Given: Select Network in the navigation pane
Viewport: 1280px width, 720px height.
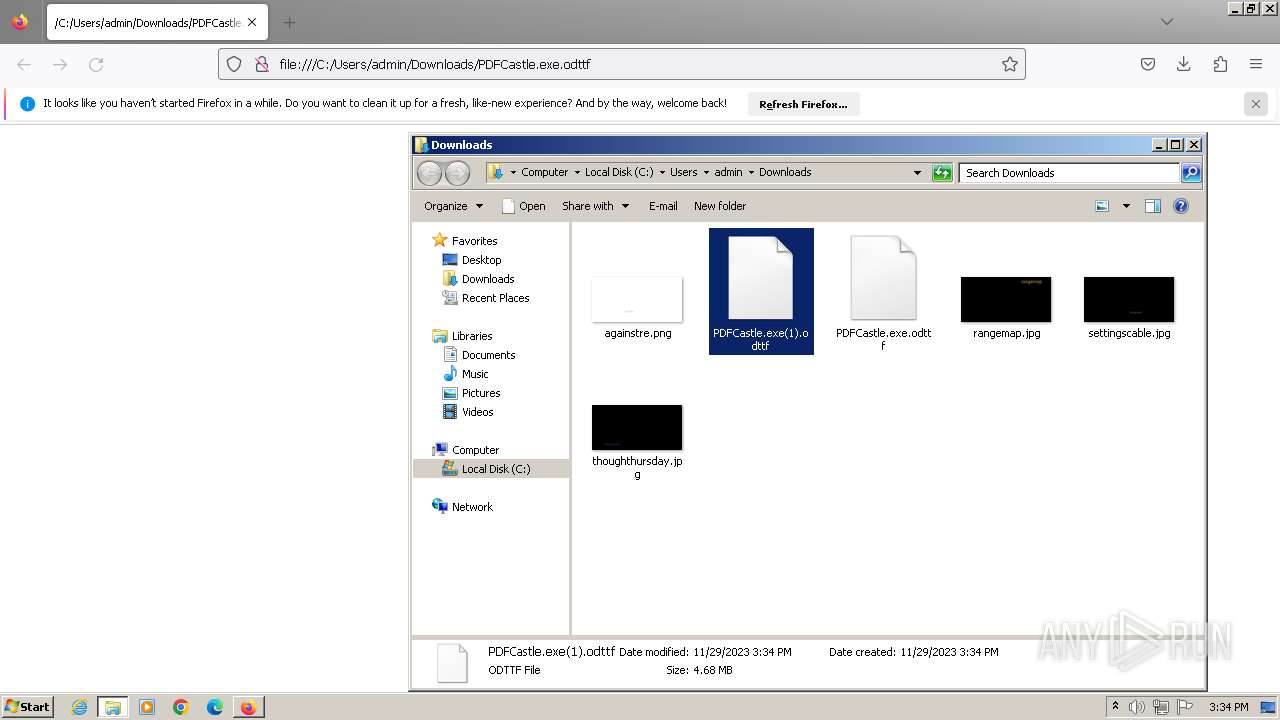Looking at the screenshot, I should click(472, 507).
